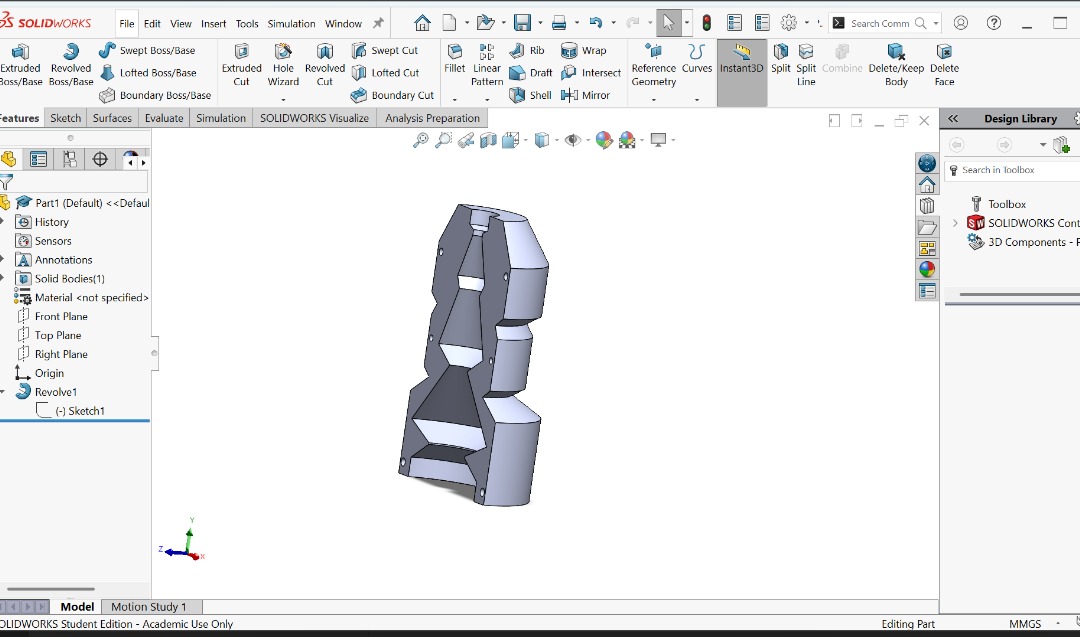Toggle the Select cursor tool
Viewport: 1080px width, 637px height.
(668, 23)
